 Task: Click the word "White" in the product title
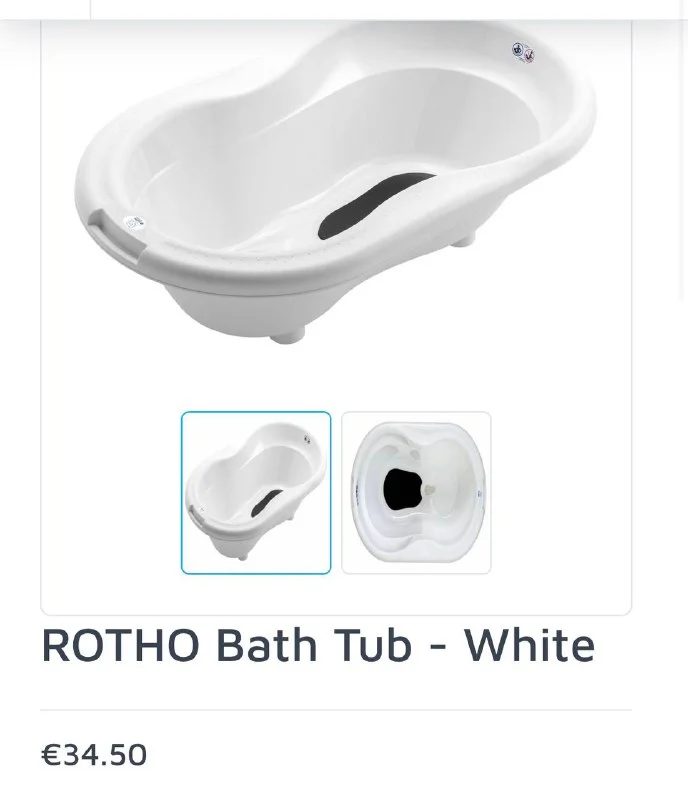coord(529,645)
